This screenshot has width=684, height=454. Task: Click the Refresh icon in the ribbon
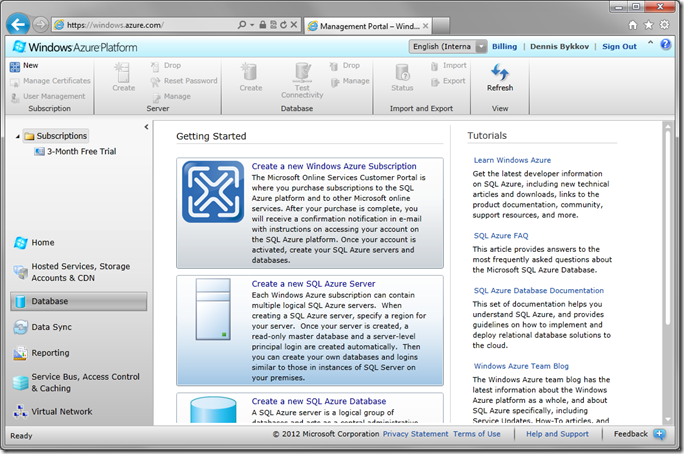point(500,72)
